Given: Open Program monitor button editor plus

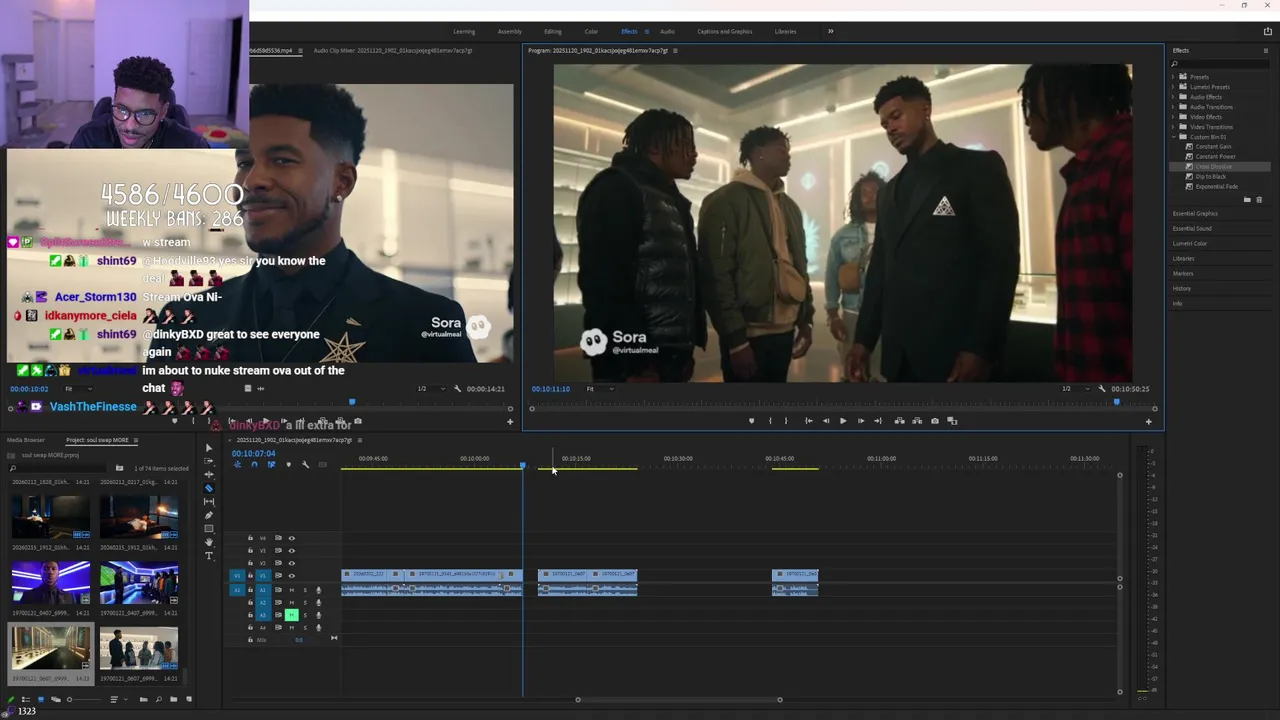Looking at the screenshot, I should point(1148,421).
